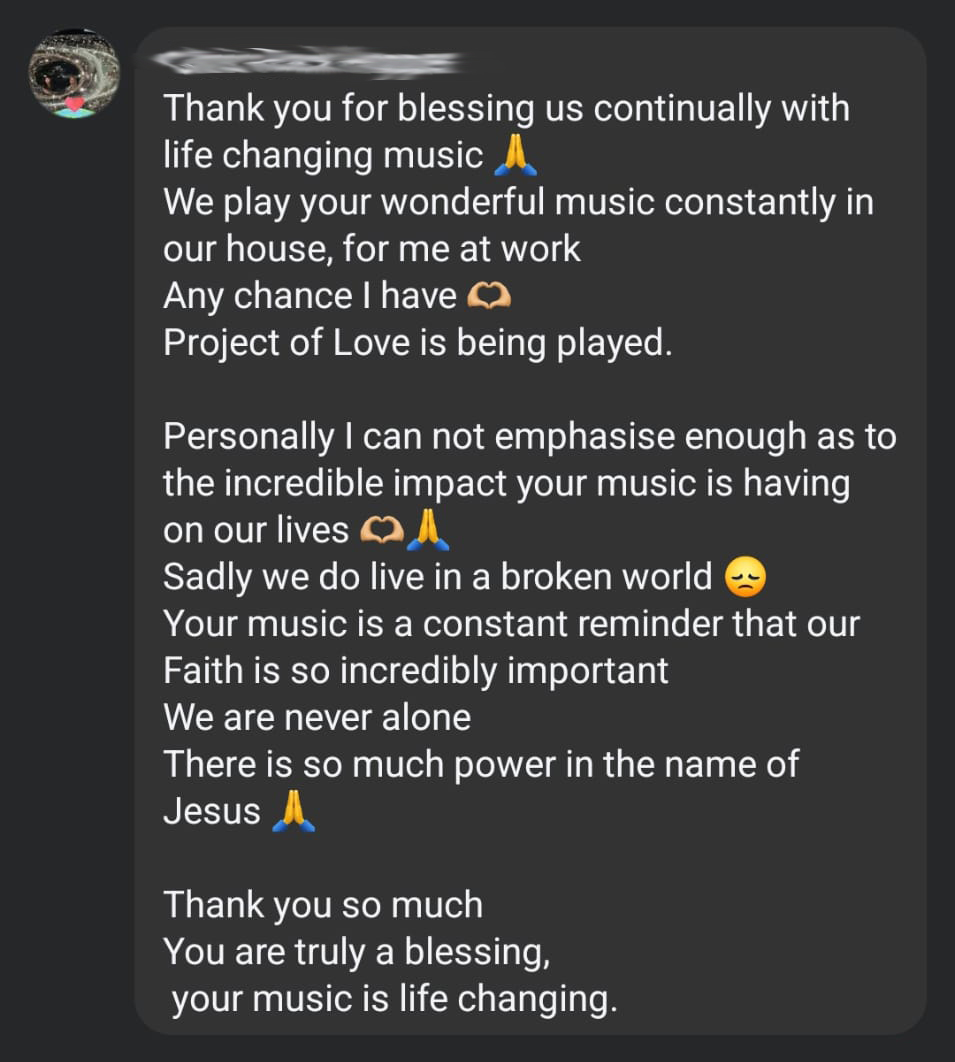Click praying hands emoji next to 'on our lives'
The width and height of the screenshot is (955, 1062).
(429, 531)
